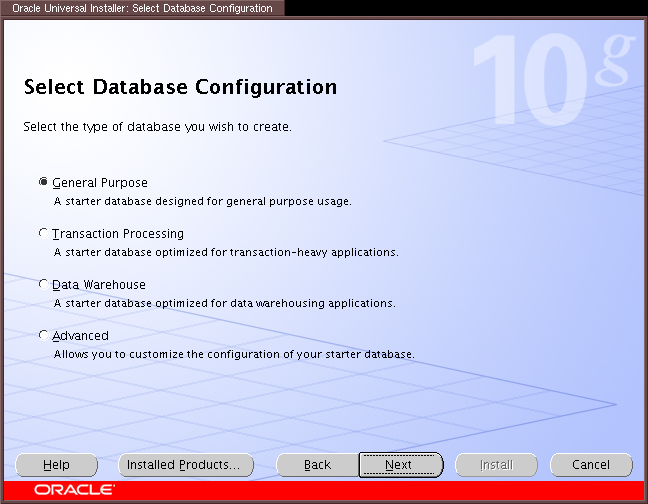Image resolution: width=648 pixels, height=504 pixels.
Task: Click the 'Select the type of database' instruction
Action: pos(157,128)
